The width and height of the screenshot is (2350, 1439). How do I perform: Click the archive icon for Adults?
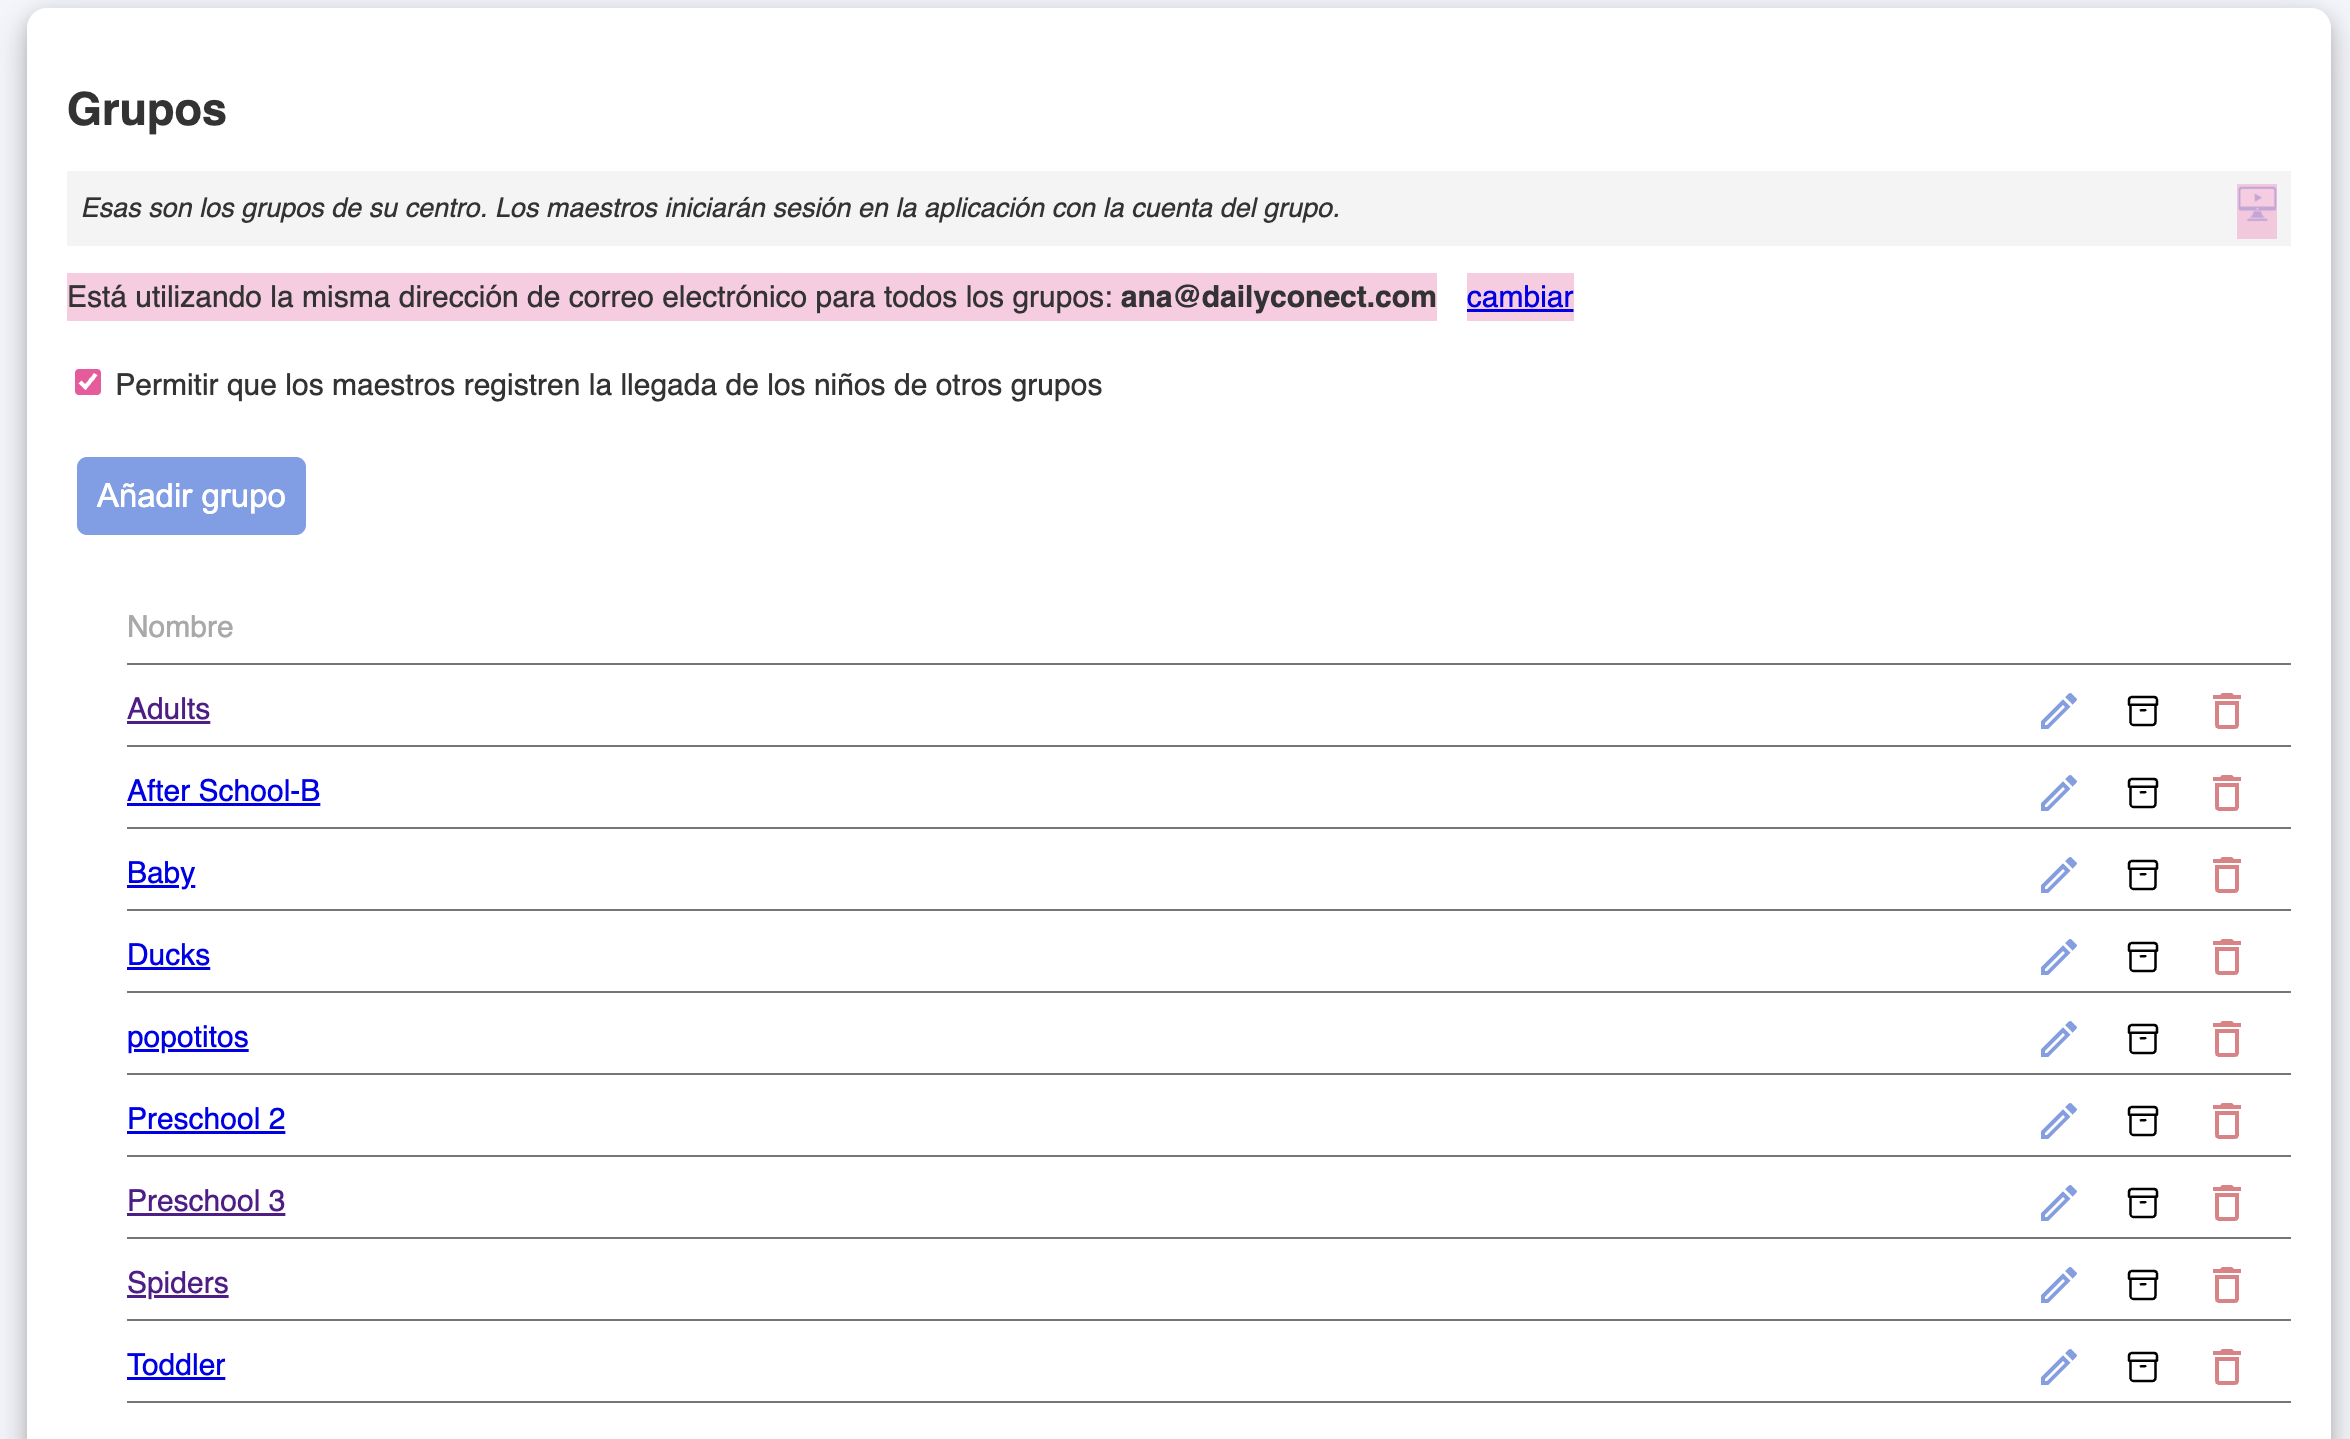[2142, 711]
